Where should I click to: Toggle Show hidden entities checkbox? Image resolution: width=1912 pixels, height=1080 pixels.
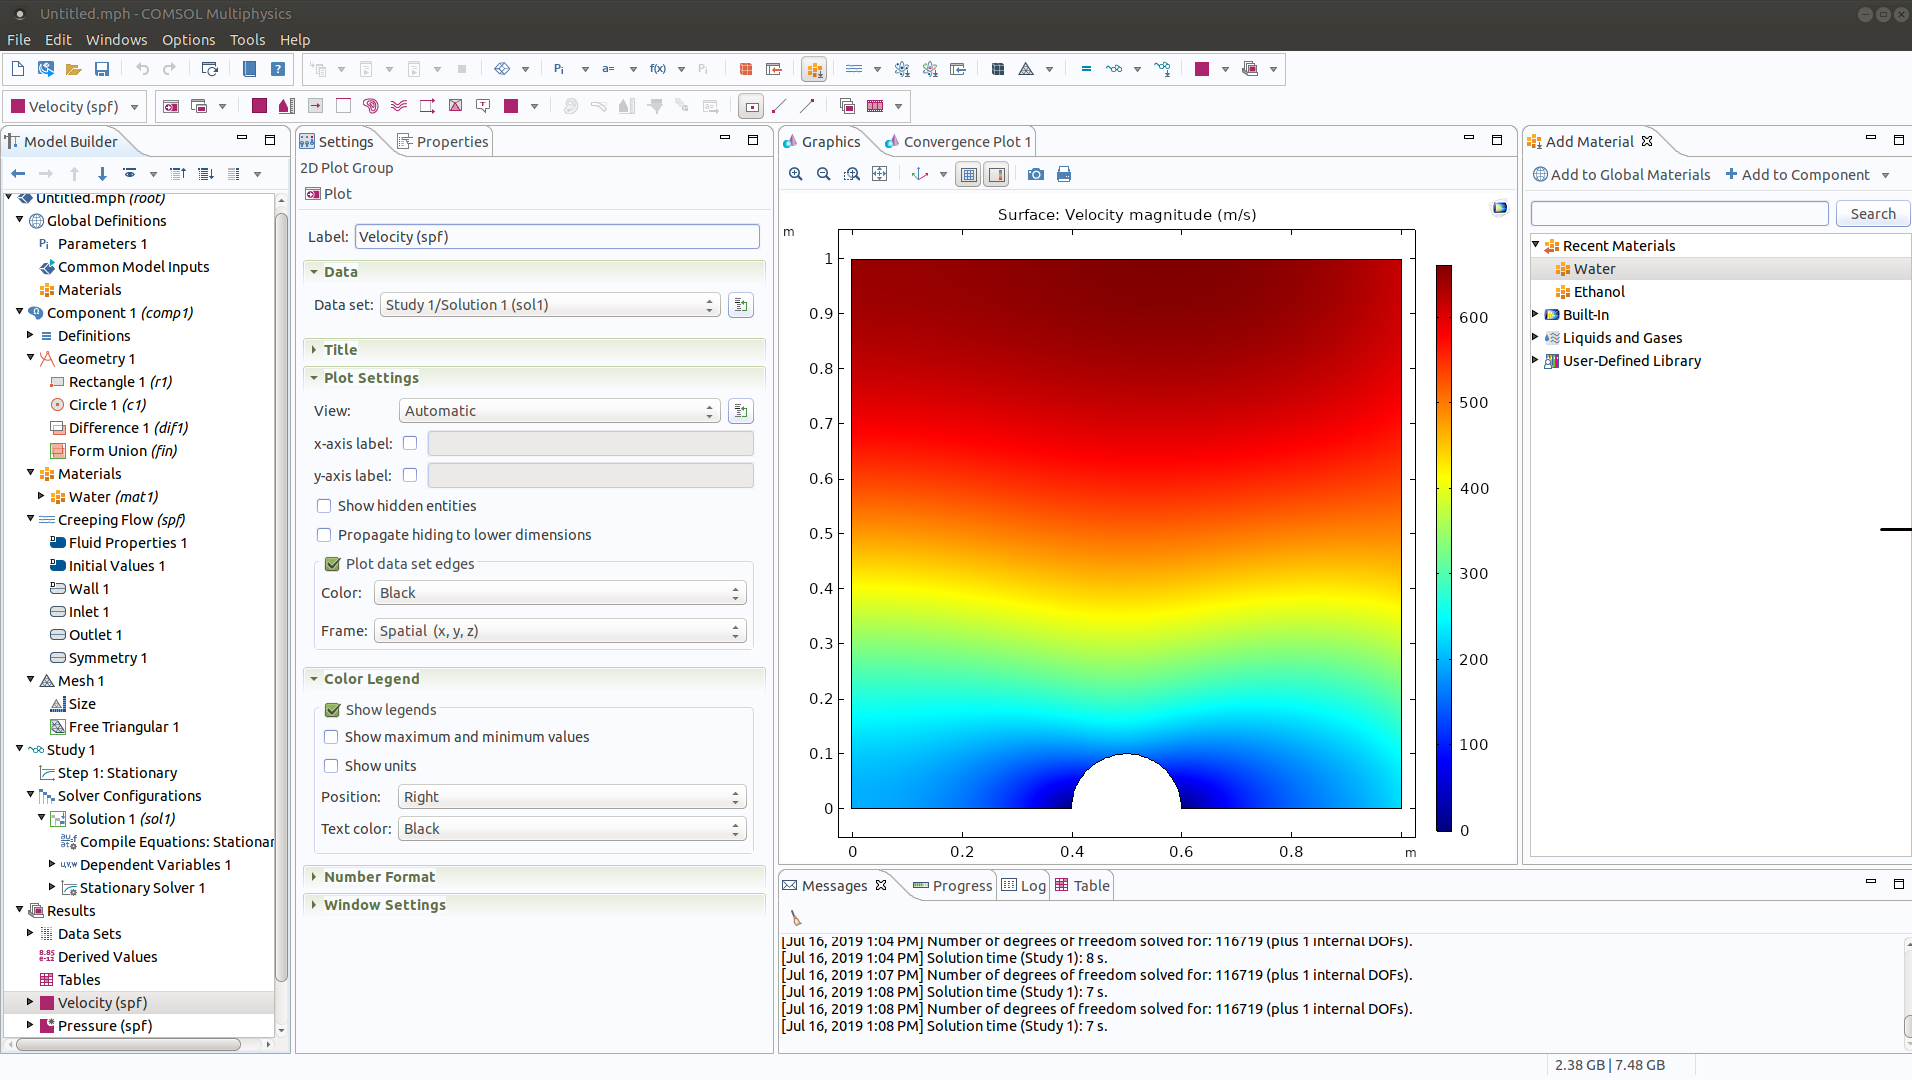click(324, 506)
